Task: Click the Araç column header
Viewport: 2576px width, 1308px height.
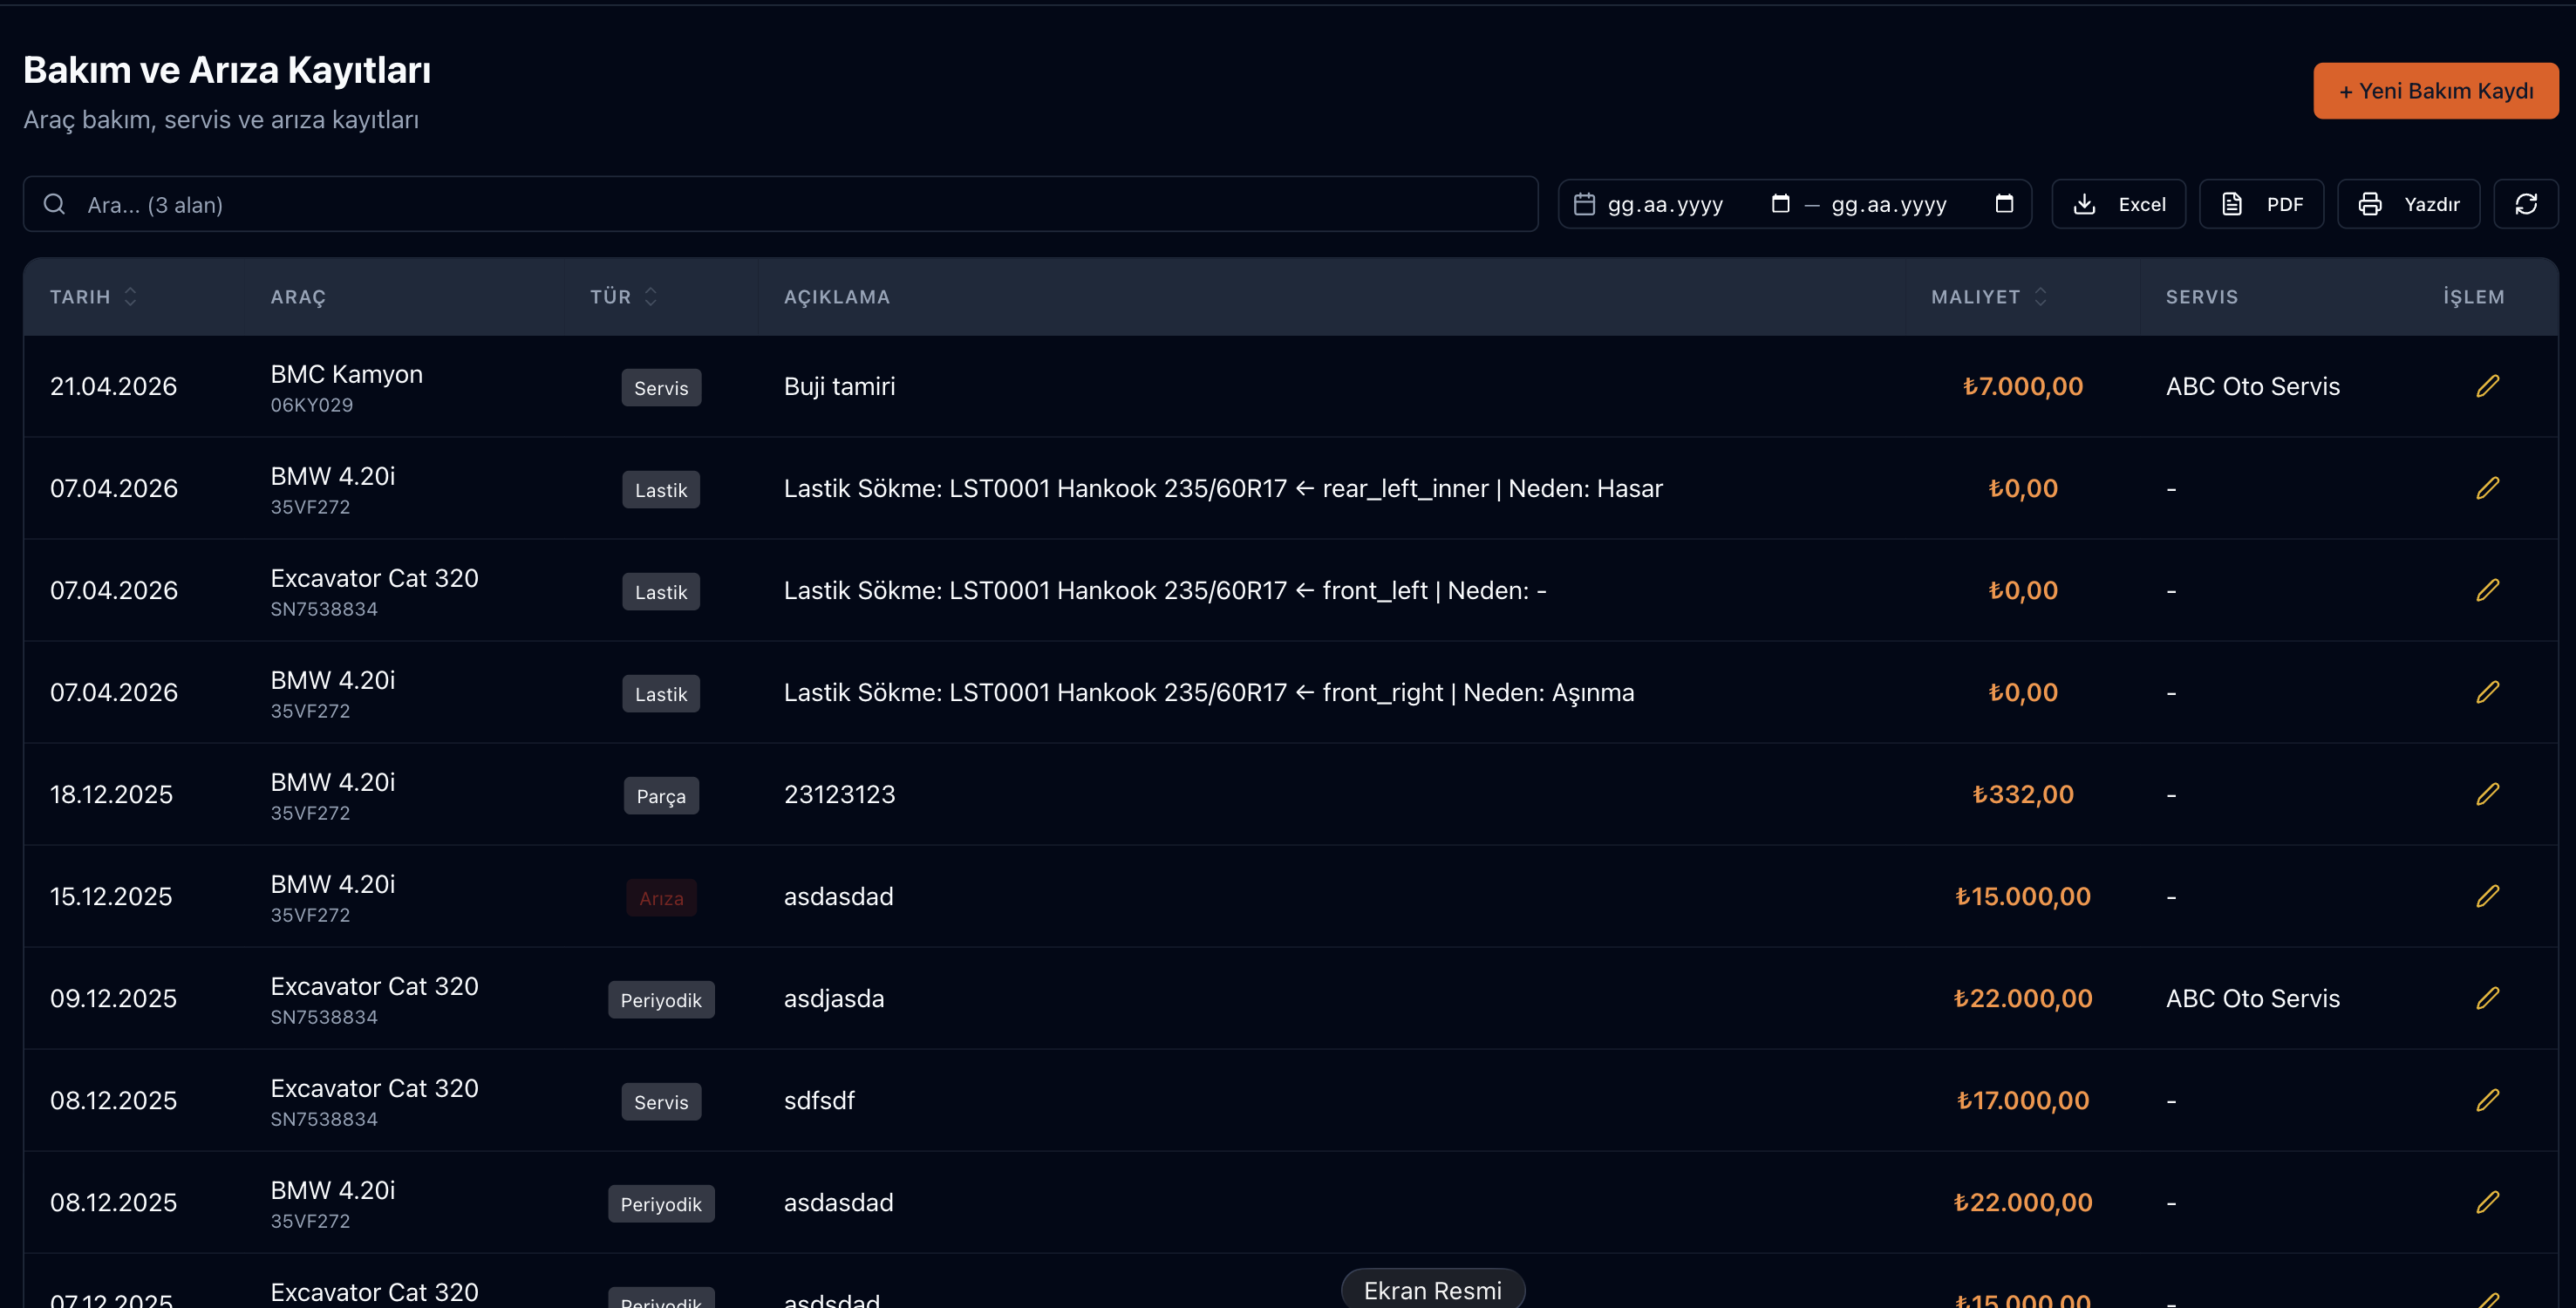Action: [298, 297]
